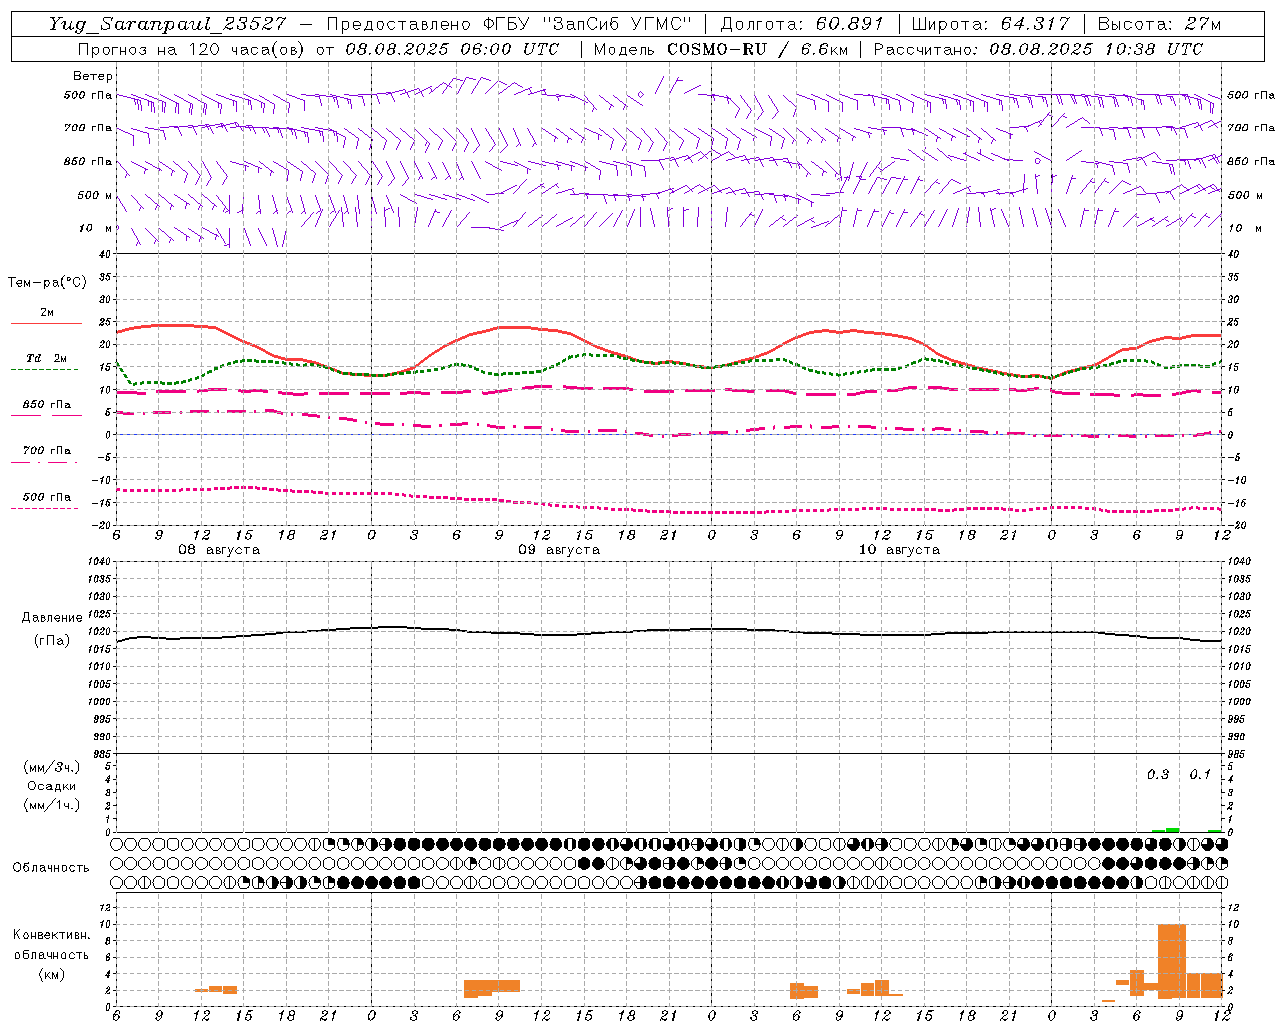Click the 09 августа date label
Viewport: 1280px width, 1024px height.
click(x=559, y=550)
